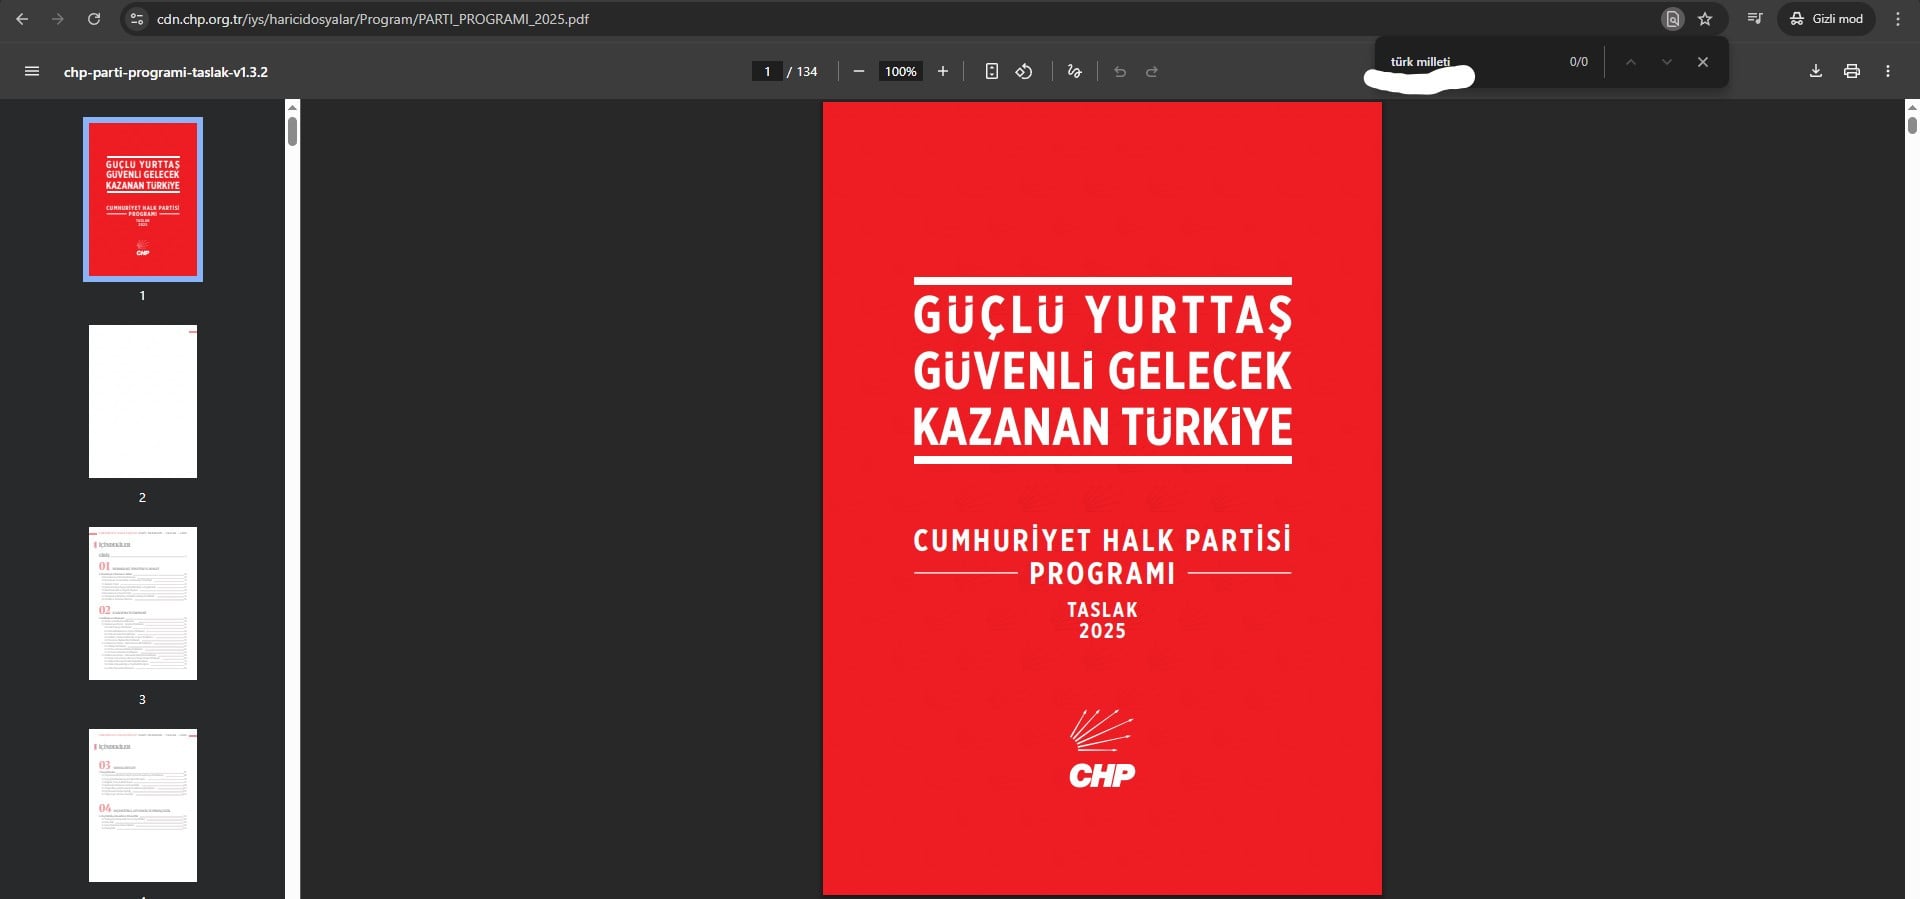The width and height of the screenshot is (1920, 899).
Task: Click the zoom in plus button
Action: coord(942,71)
